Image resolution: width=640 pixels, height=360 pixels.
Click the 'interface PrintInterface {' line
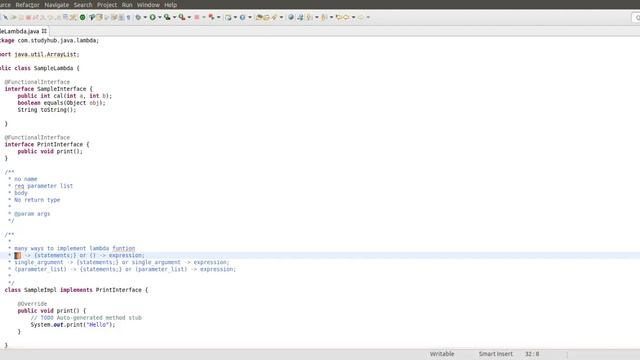pyautogui.click(x=47, y=144)
